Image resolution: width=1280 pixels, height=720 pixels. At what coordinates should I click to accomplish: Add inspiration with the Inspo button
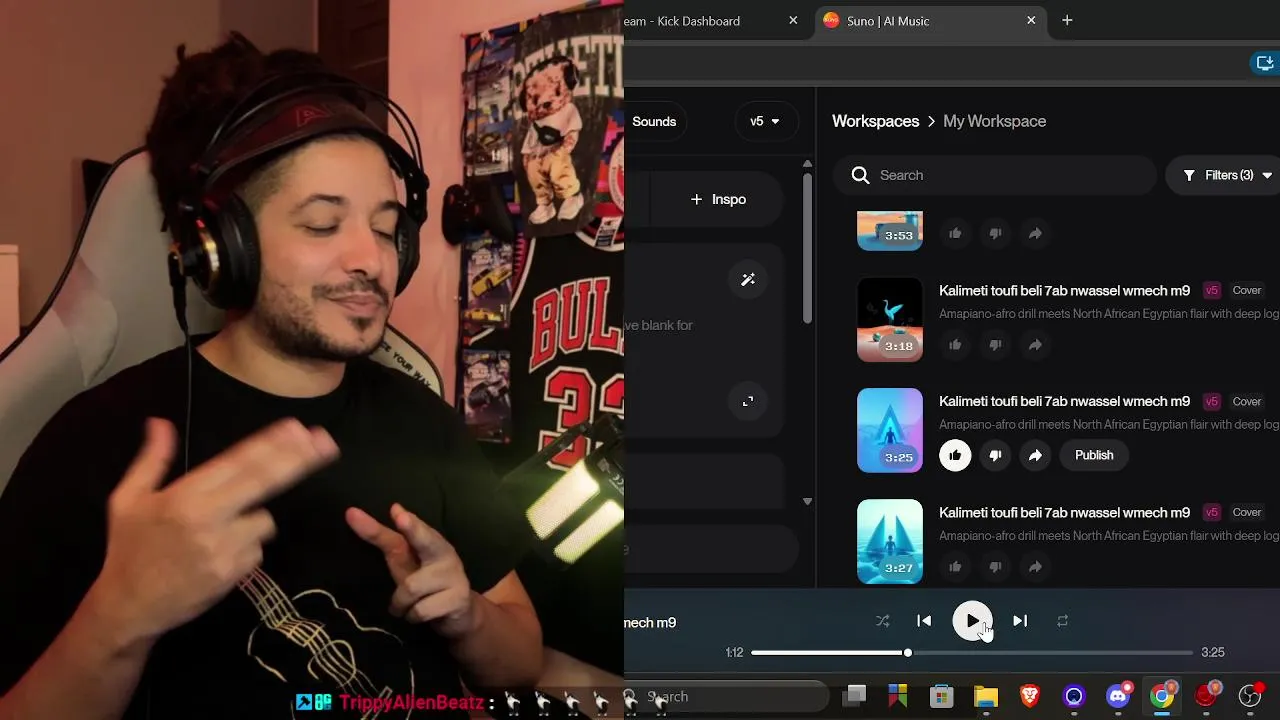[x=718, y=199]
